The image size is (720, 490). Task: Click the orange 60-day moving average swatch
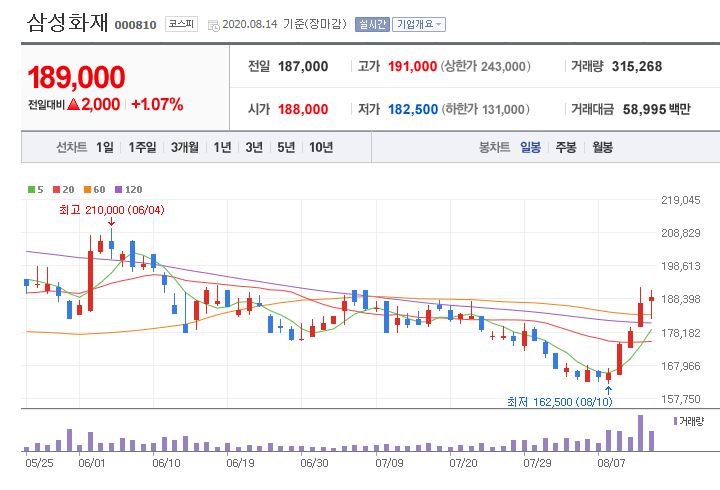pos(87,189)
